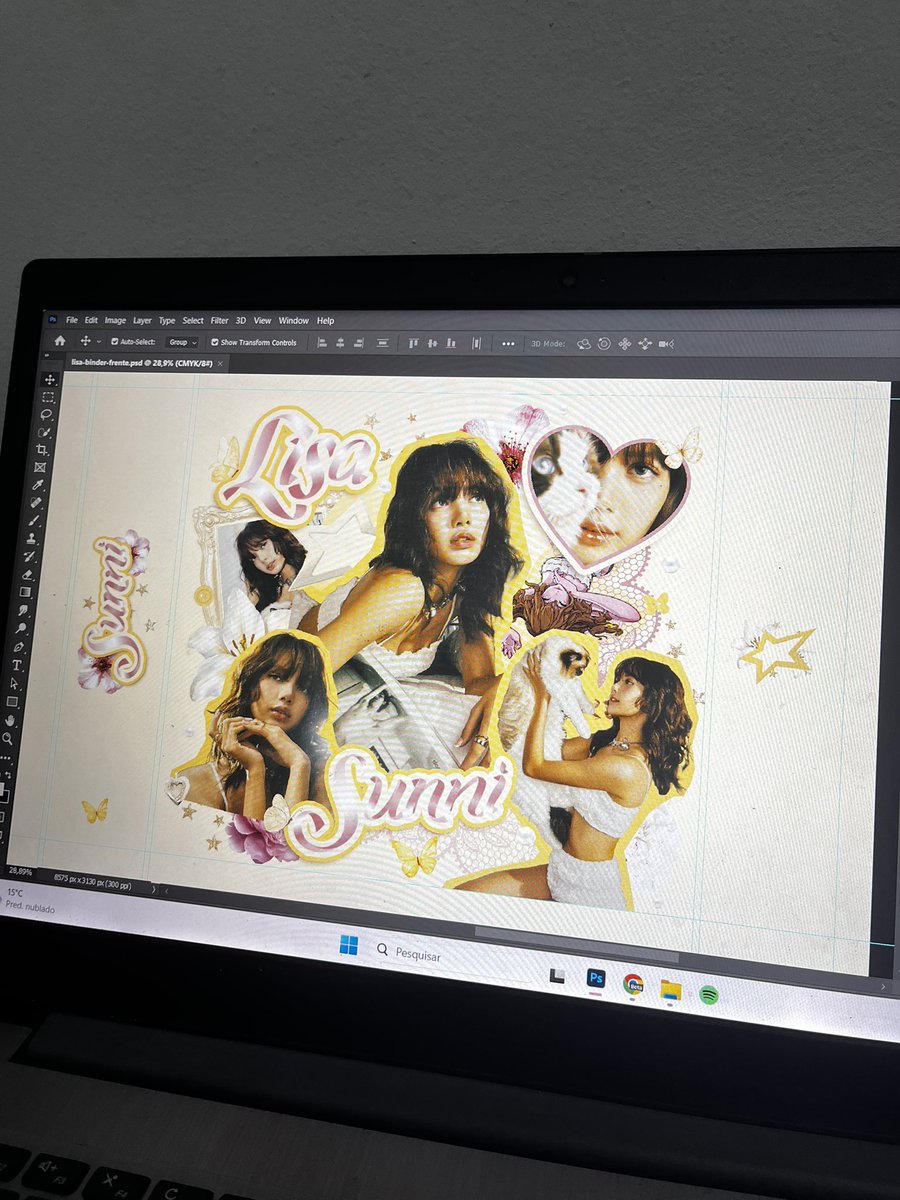Click the 3D zoom video camera icon
This screenshot has height=1200, width=900.
coord(667,344)
